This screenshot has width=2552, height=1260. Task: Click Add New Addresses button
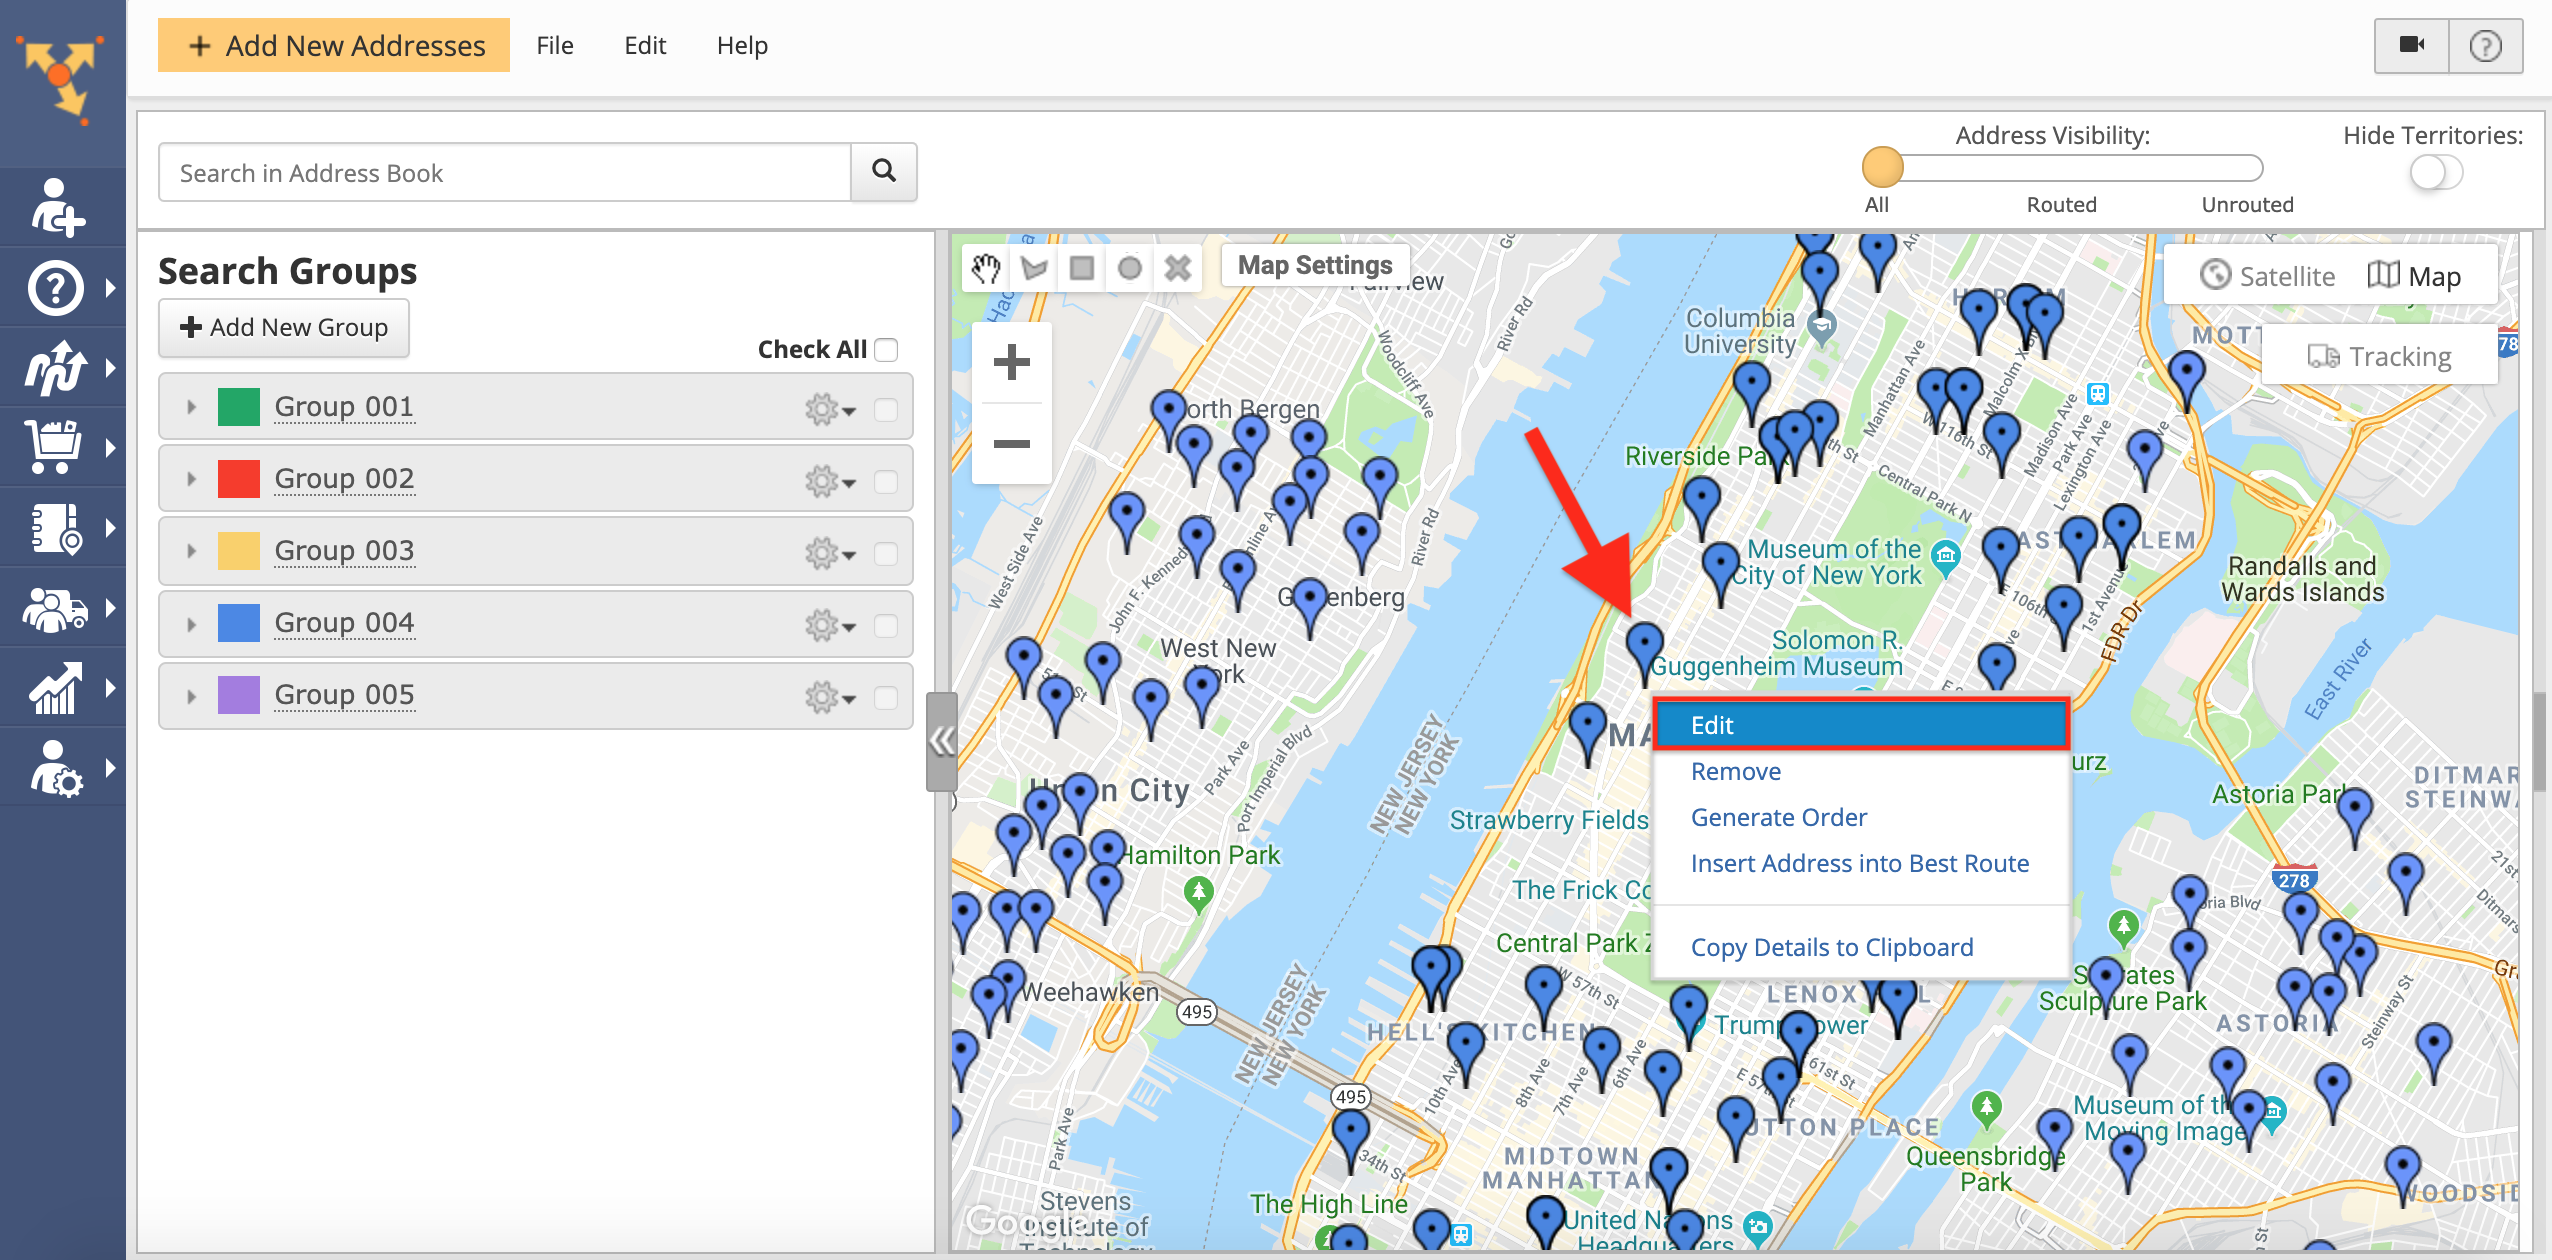[334, 45]
